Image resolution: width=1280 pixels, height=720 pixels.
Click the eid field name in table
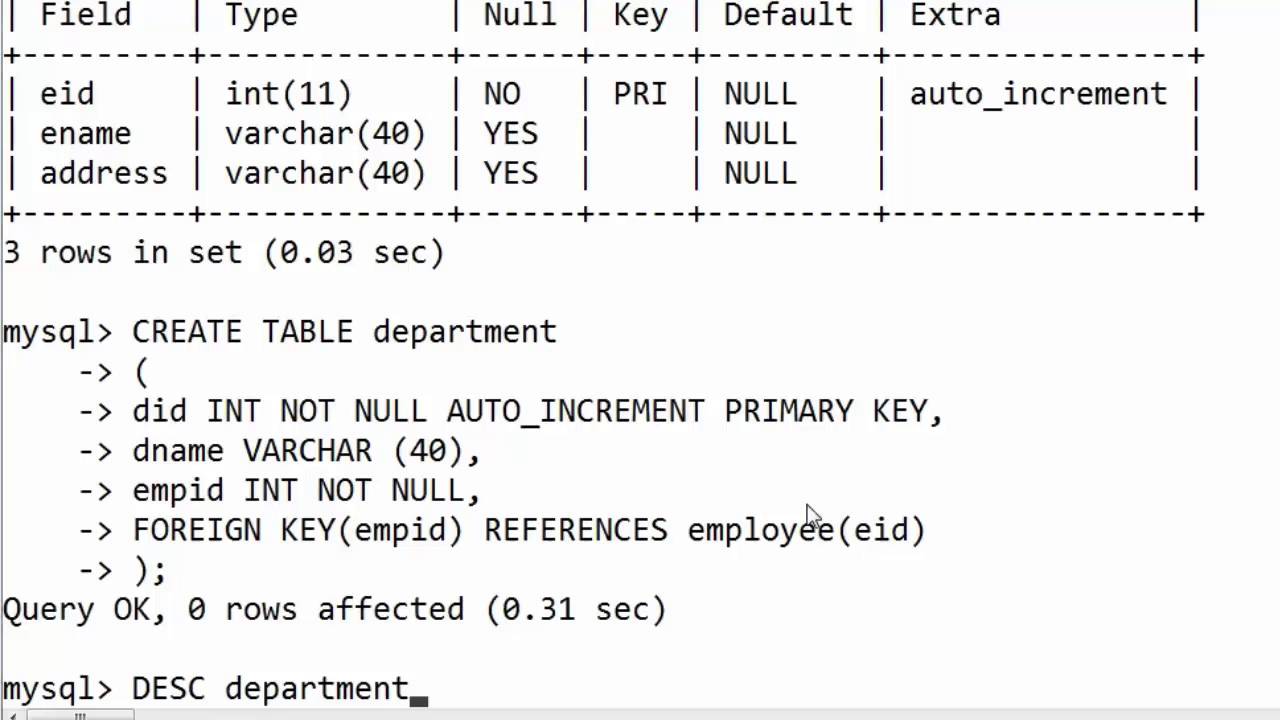67,94
